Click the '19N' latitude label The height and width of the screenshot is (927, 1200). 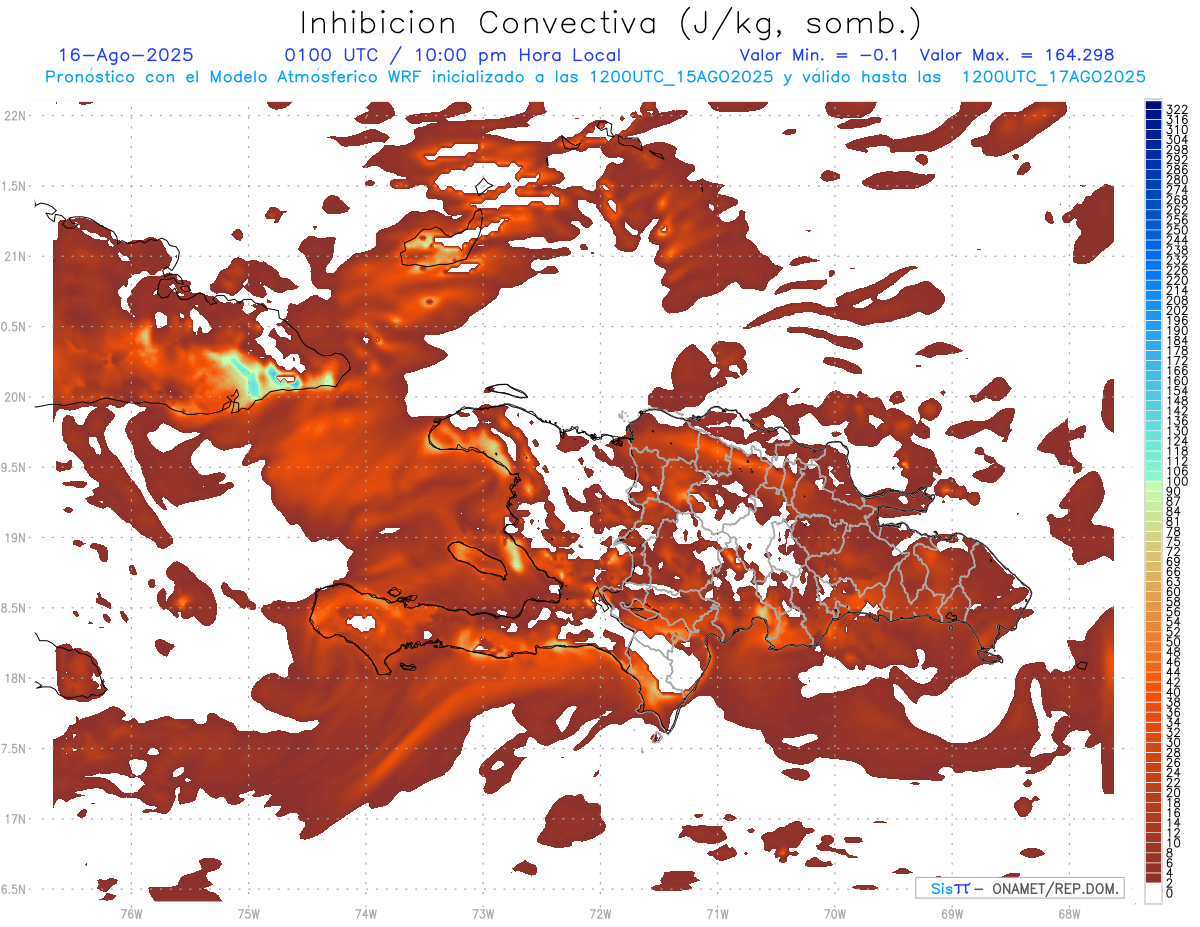[17, 537]
